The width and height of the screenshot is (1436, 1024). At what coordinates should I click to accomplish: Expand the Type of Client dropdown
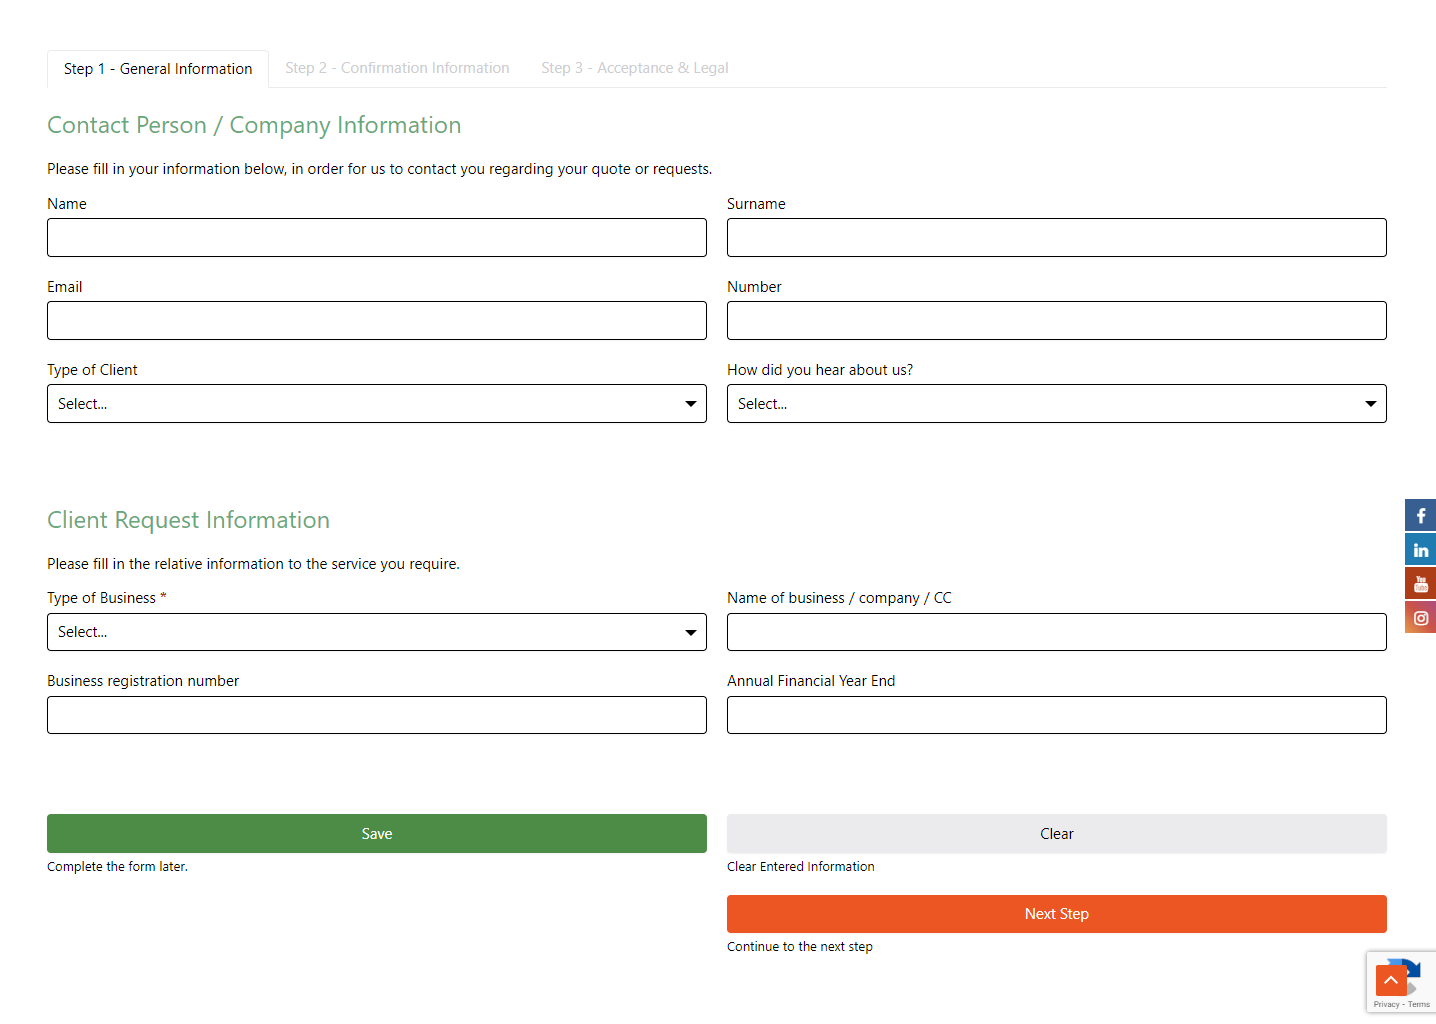pyautogui.click(x=376, y=404)
